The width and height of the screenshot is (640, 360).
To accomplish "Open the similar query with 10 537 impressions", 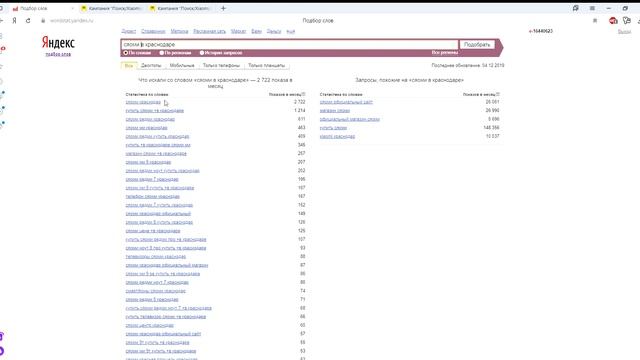I will coord(337,136).
